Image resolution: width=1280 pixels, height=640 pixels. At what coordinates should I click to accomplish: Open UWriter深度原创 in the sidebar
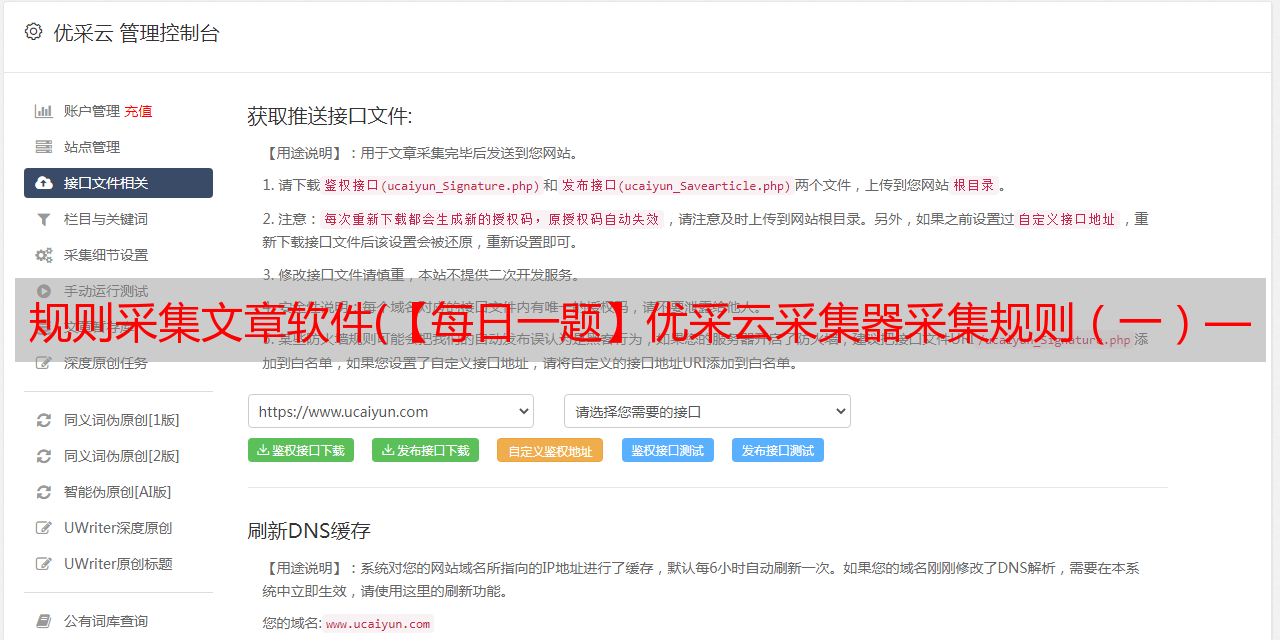click(118, 528)
